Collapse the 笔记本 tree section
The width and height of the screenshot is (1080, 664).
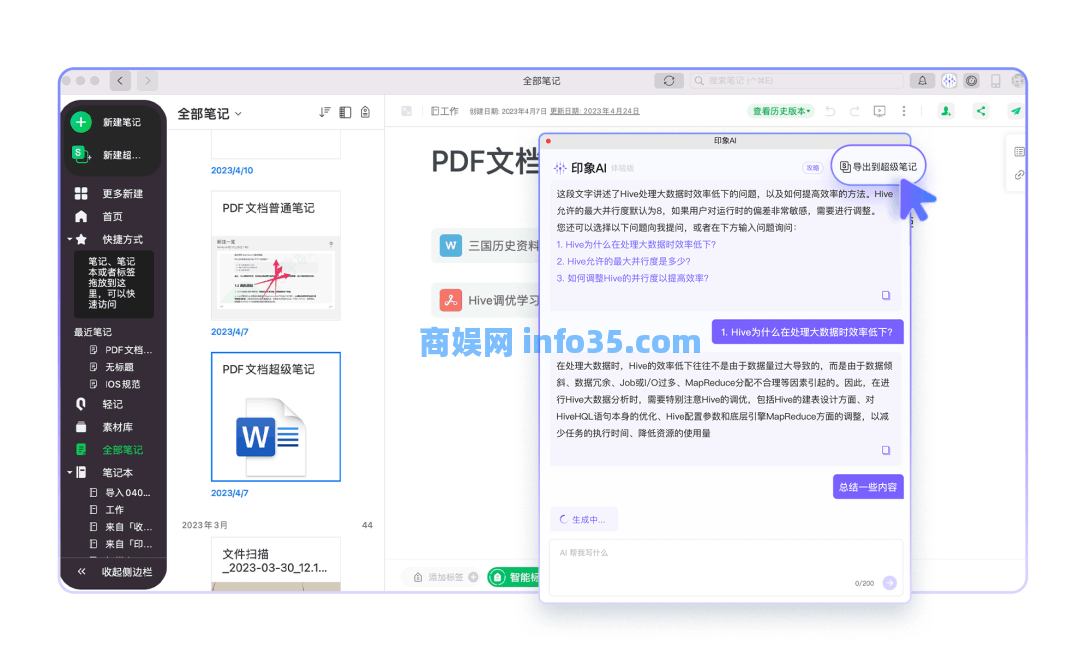click(x=69, y=472)
